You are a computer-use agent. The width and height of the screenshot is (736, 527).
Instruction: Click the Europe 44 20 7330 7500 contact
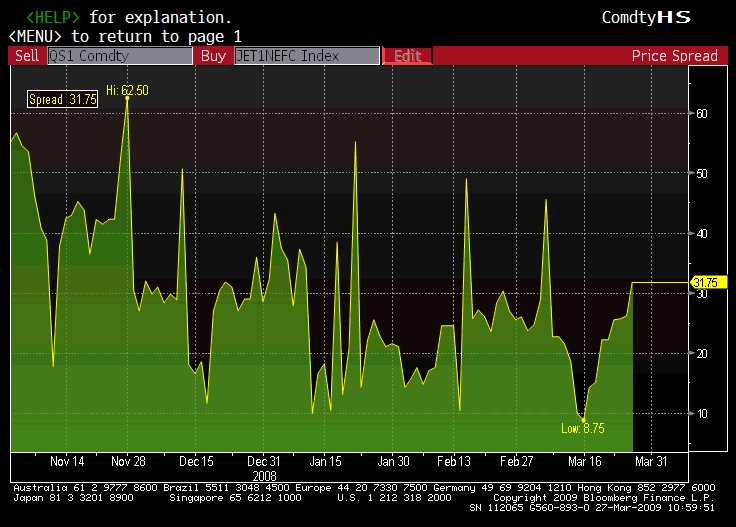click(x=361, y=488)
